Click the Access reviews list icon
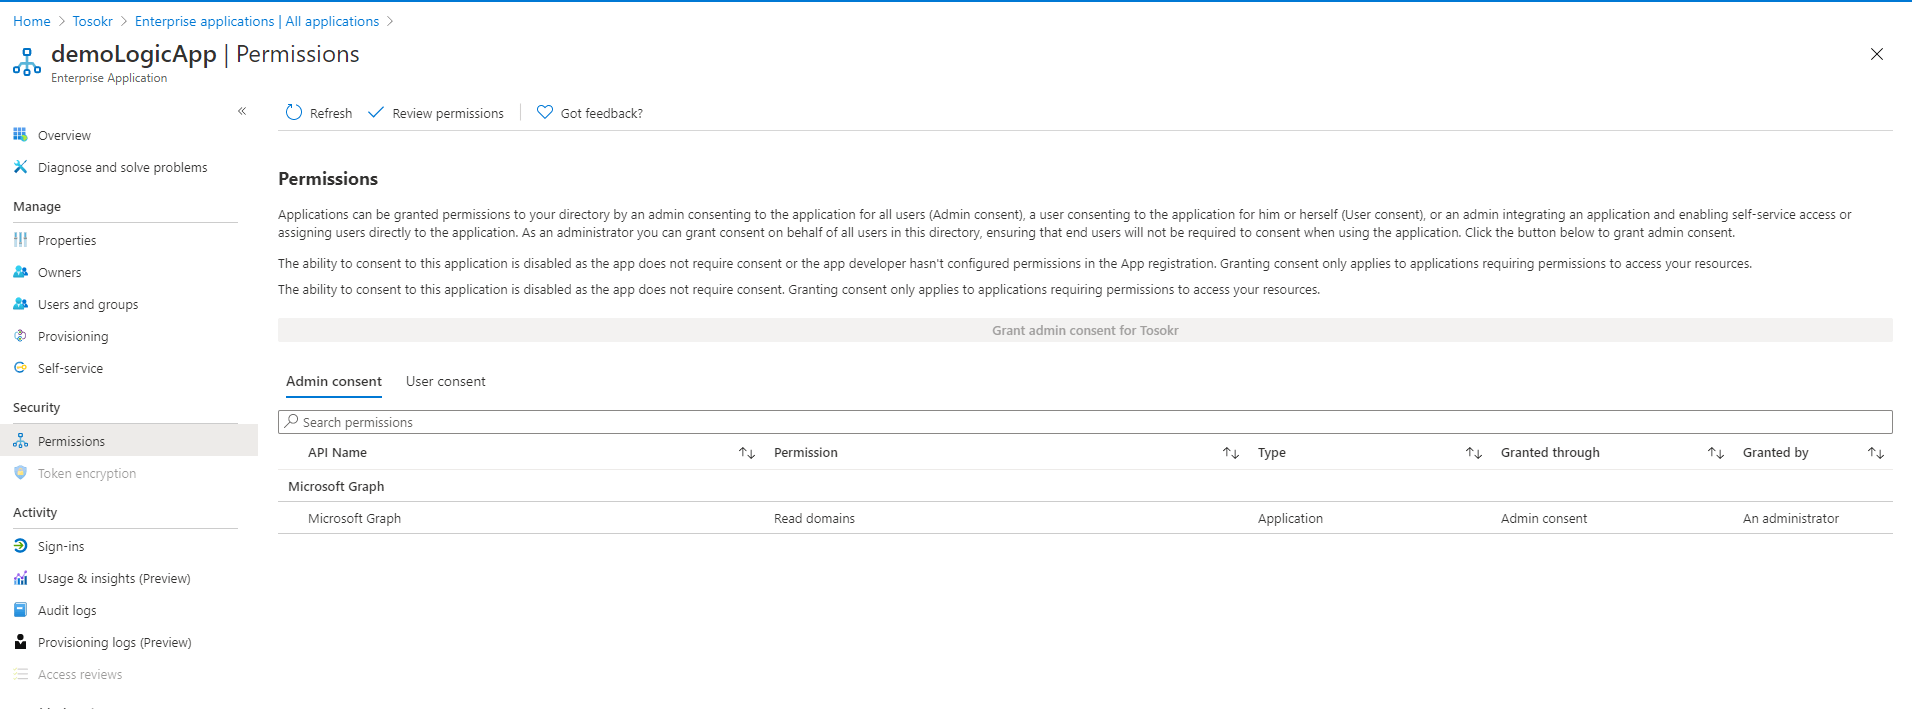 (20, 674)
